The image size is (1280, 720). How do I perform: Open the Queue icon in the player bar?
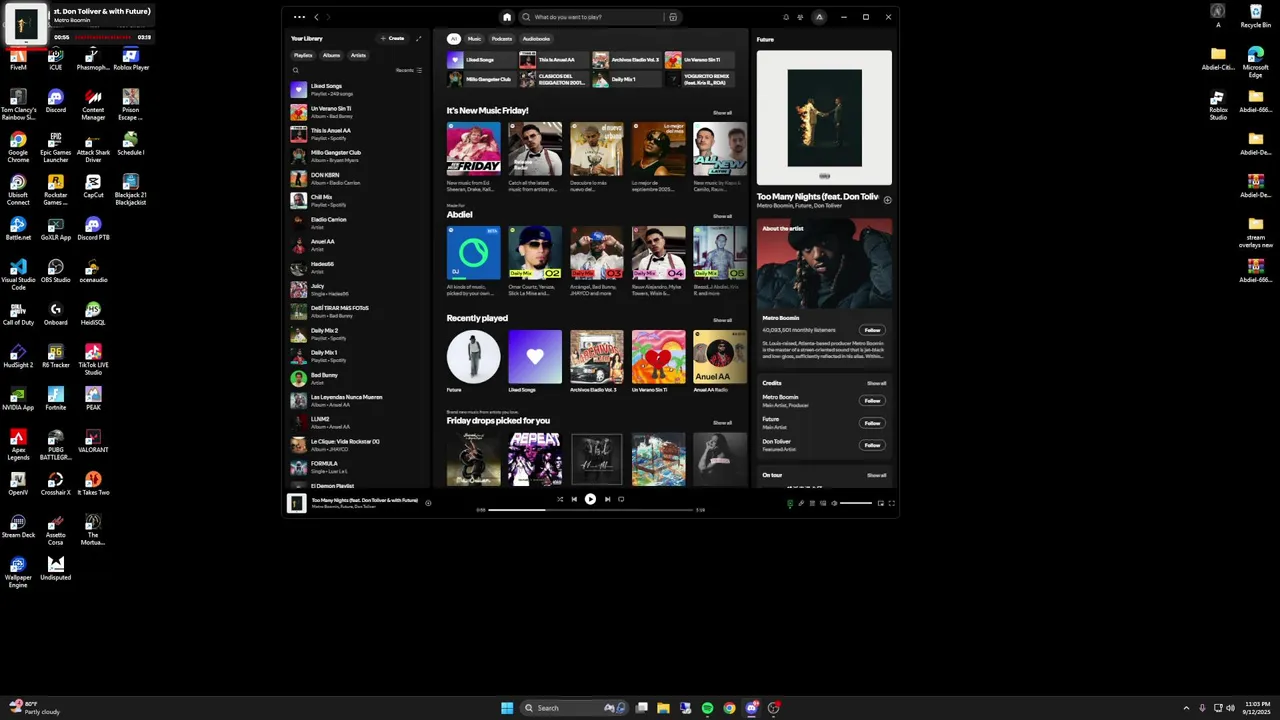click(812, 503)
